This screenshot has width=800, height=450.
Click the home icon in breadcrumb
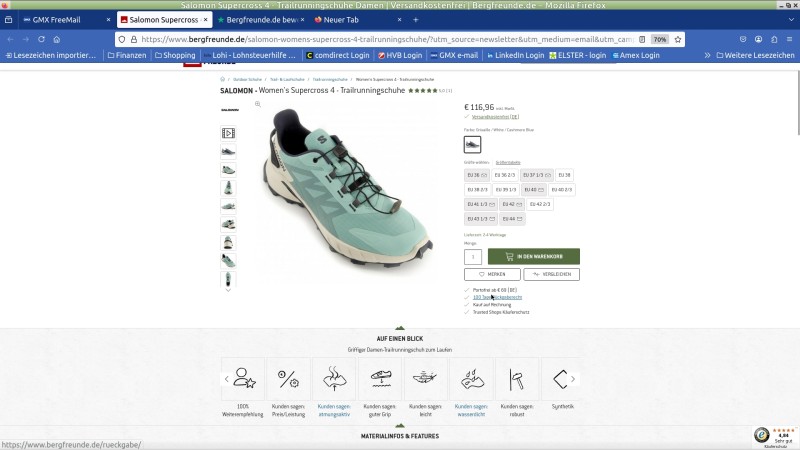click(x=222, y=79)
